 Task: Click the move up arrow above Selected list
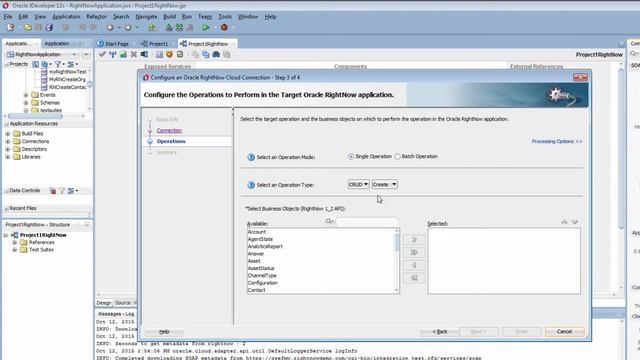pyautogui.click(x=564, y=222)
